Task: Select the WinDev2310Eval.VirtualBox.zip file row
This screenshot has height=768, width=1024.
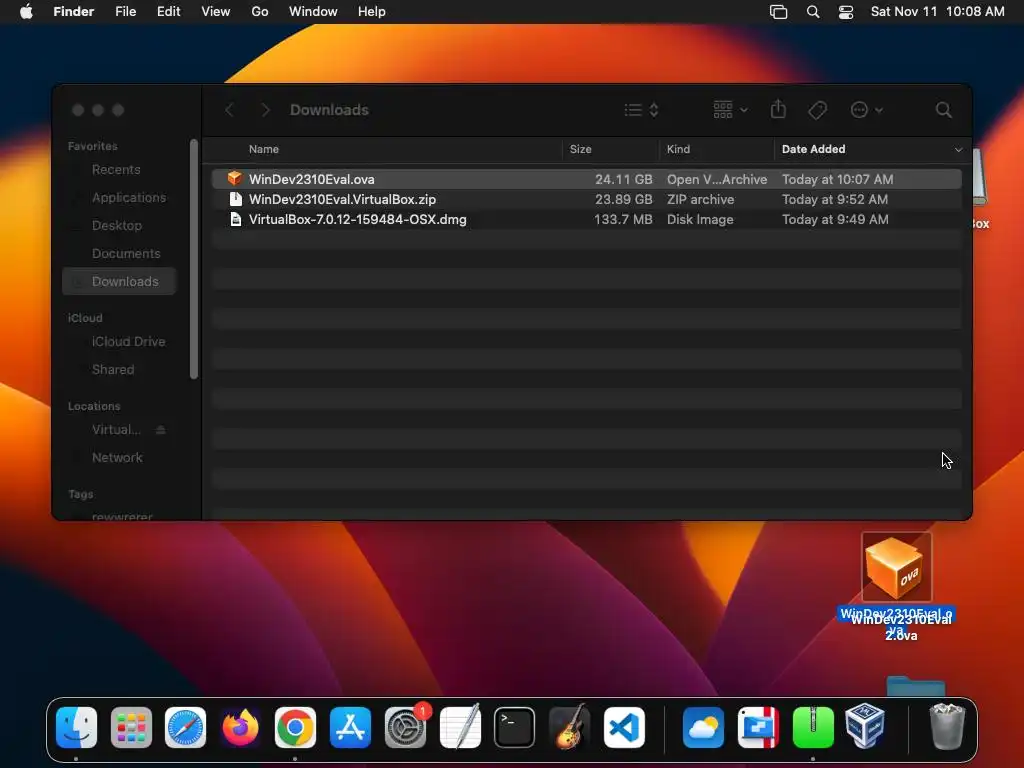Action: [x=586, y=199]
